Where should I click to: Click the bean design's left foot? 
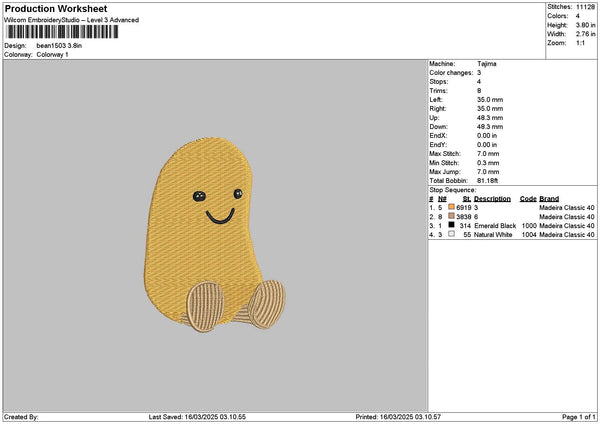pyautogui.click(x=207, y=306)
